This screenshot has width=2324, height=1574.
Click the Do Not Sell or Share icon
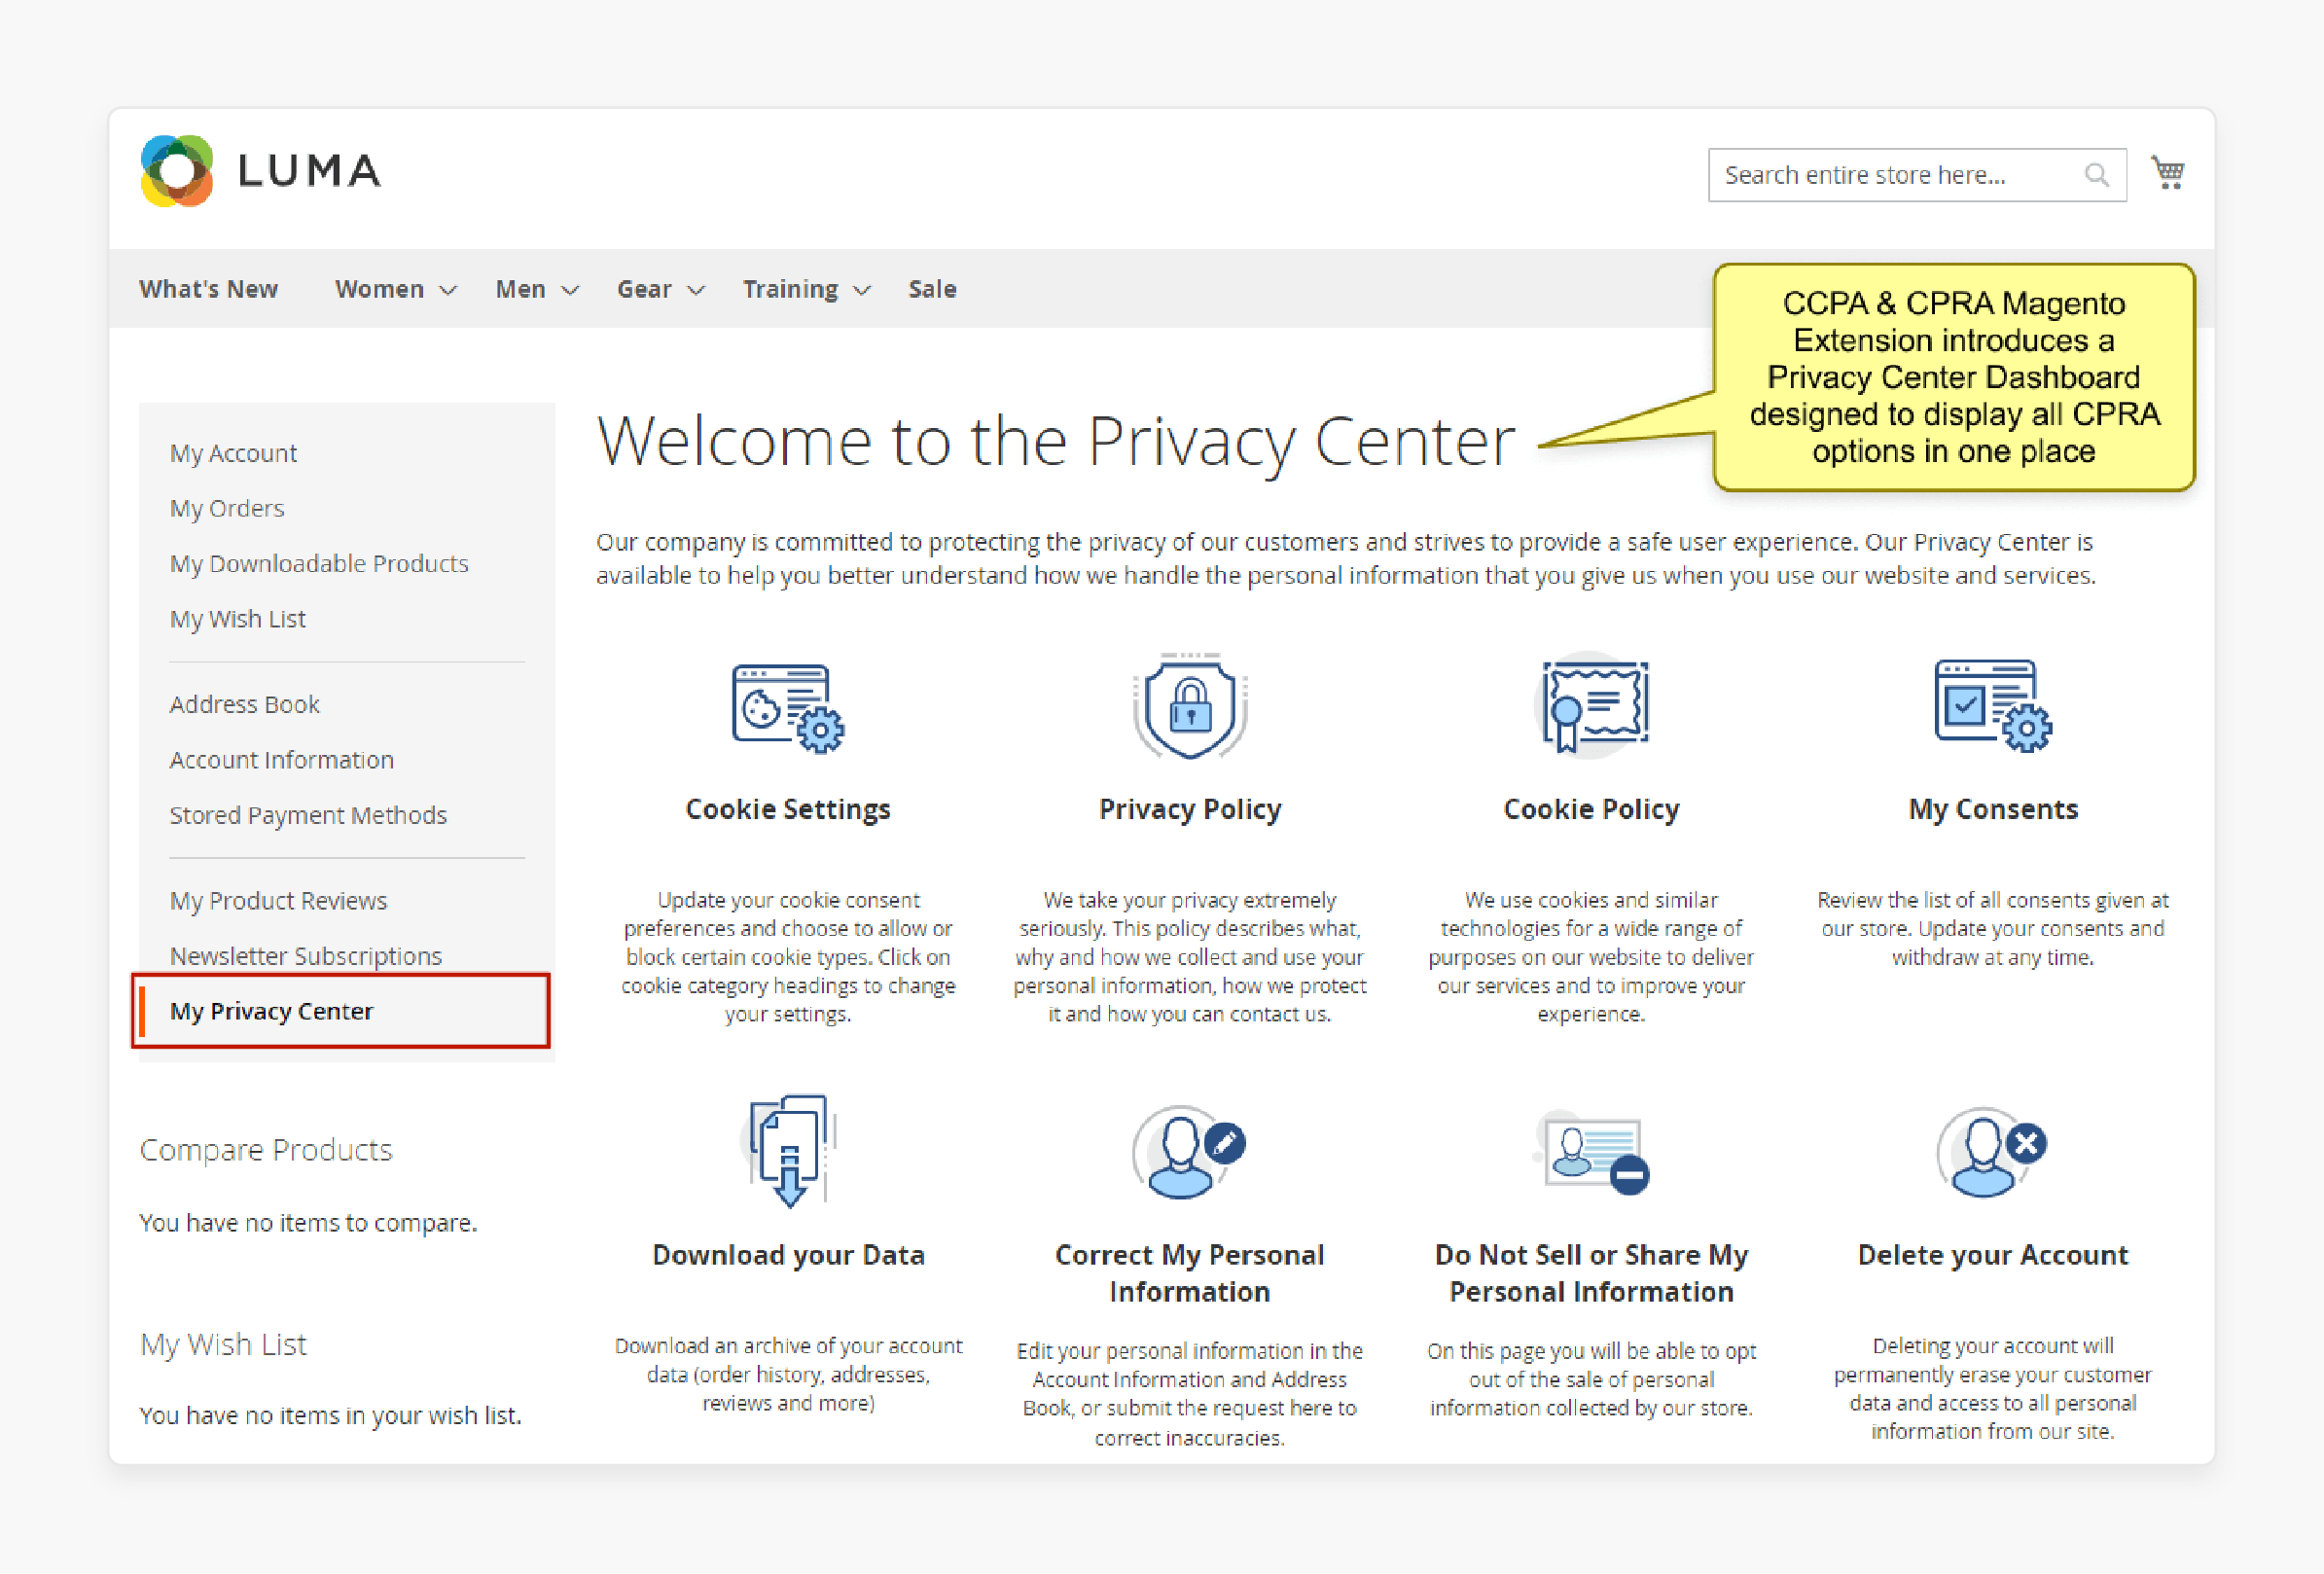coord(1592,1152)
